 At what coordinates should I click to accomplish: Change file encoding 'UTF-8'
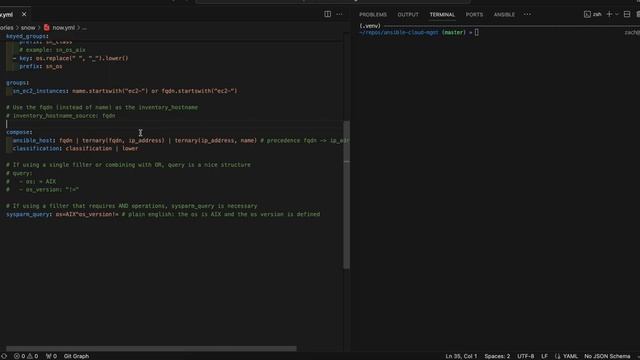(x=525, y=356)
